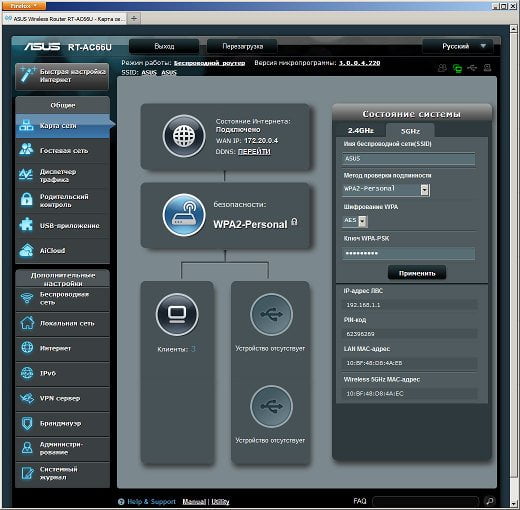Switch to the 5GHz tab
This screenshot has height=510, width=520.
(410, 131)
